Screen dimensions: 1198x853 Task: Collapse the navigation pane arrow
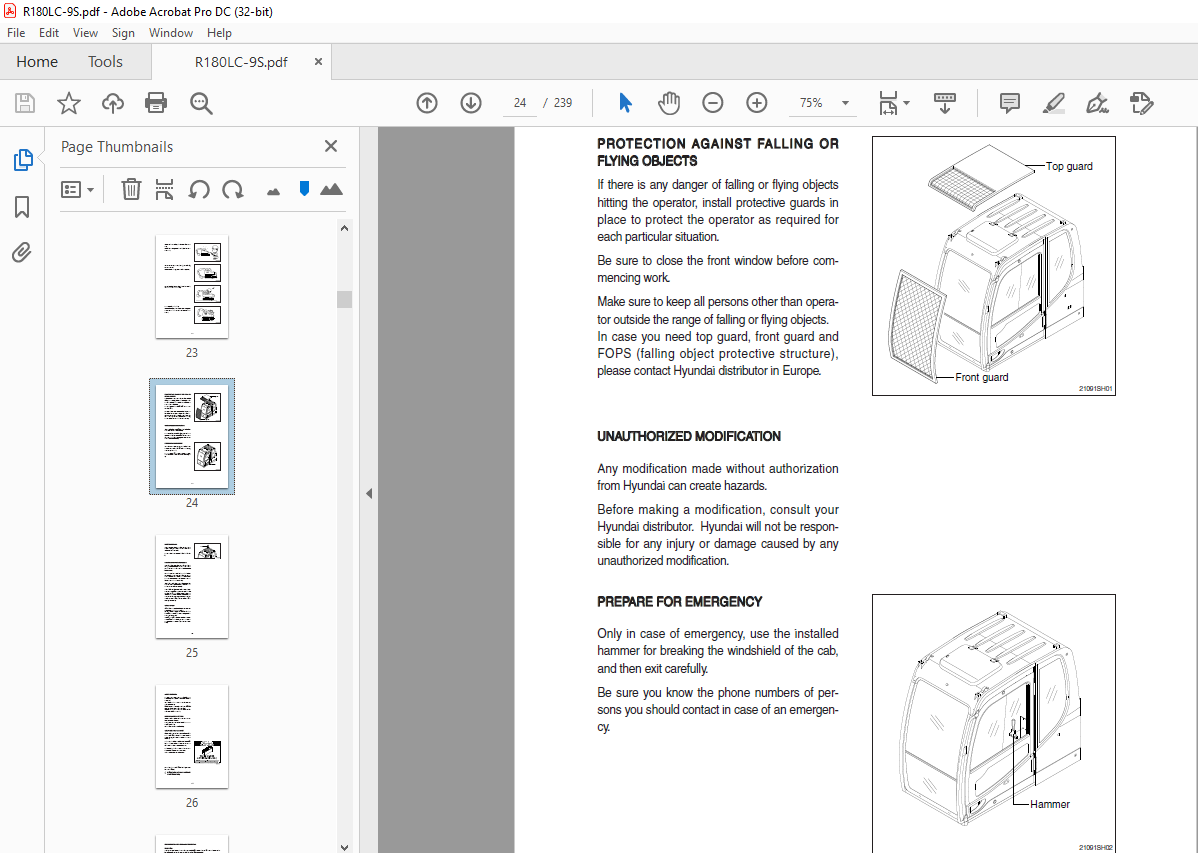tap(368, 493)
